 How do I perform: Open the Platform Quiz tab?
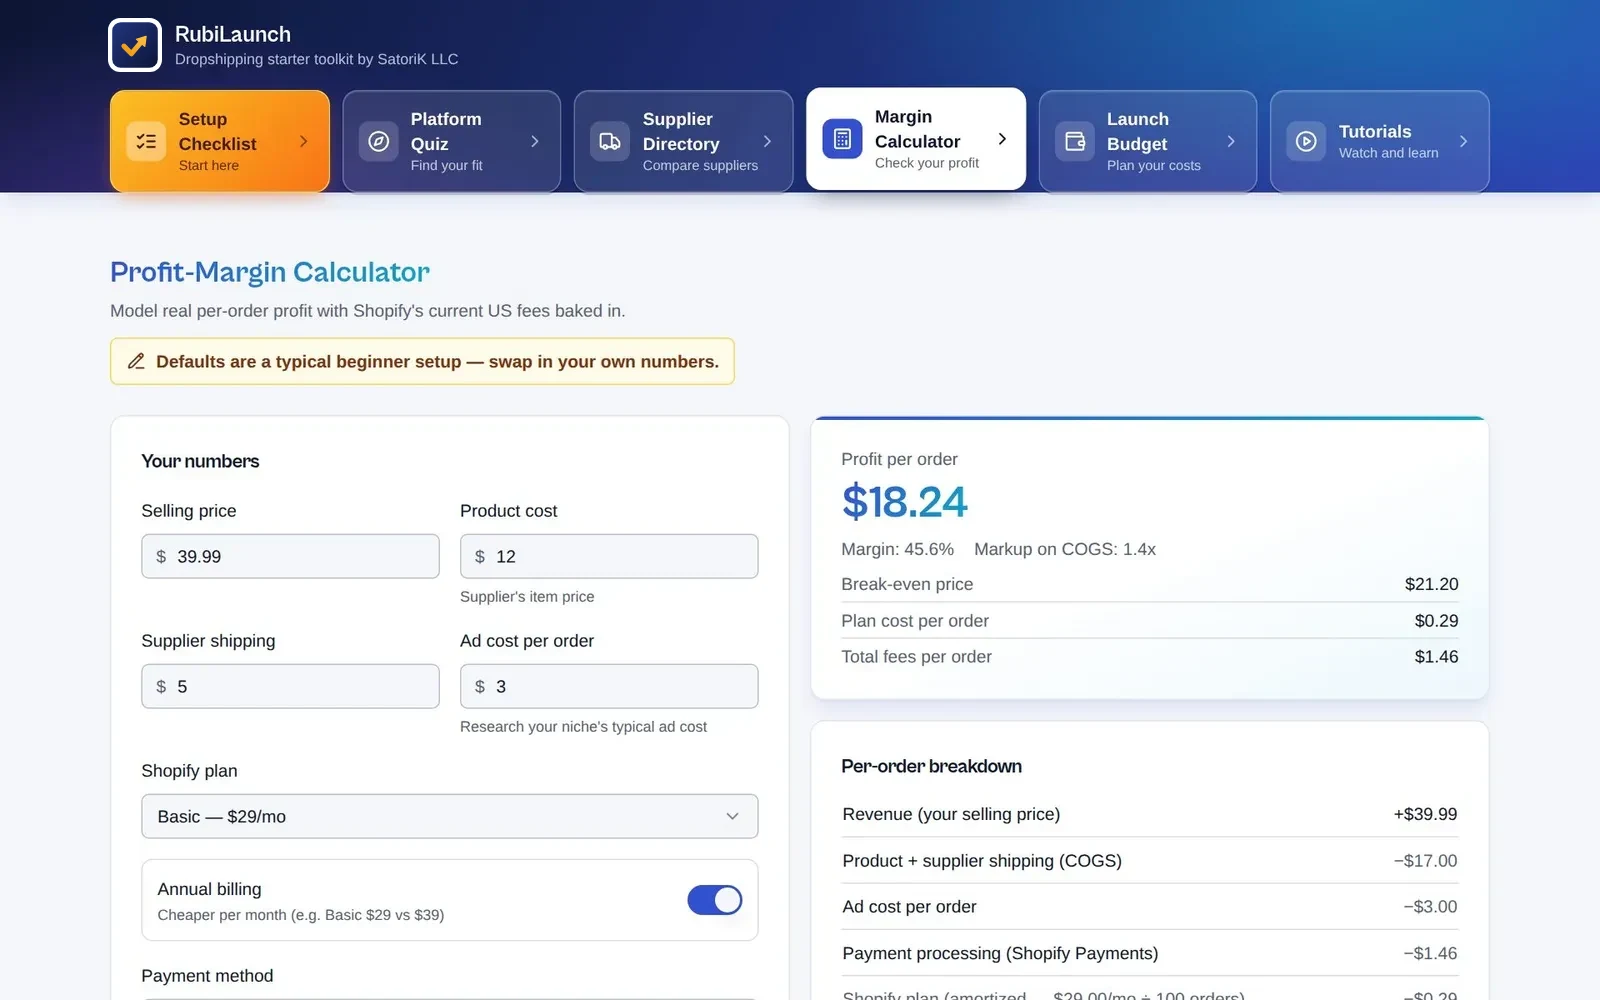click(x=452, y=141)
